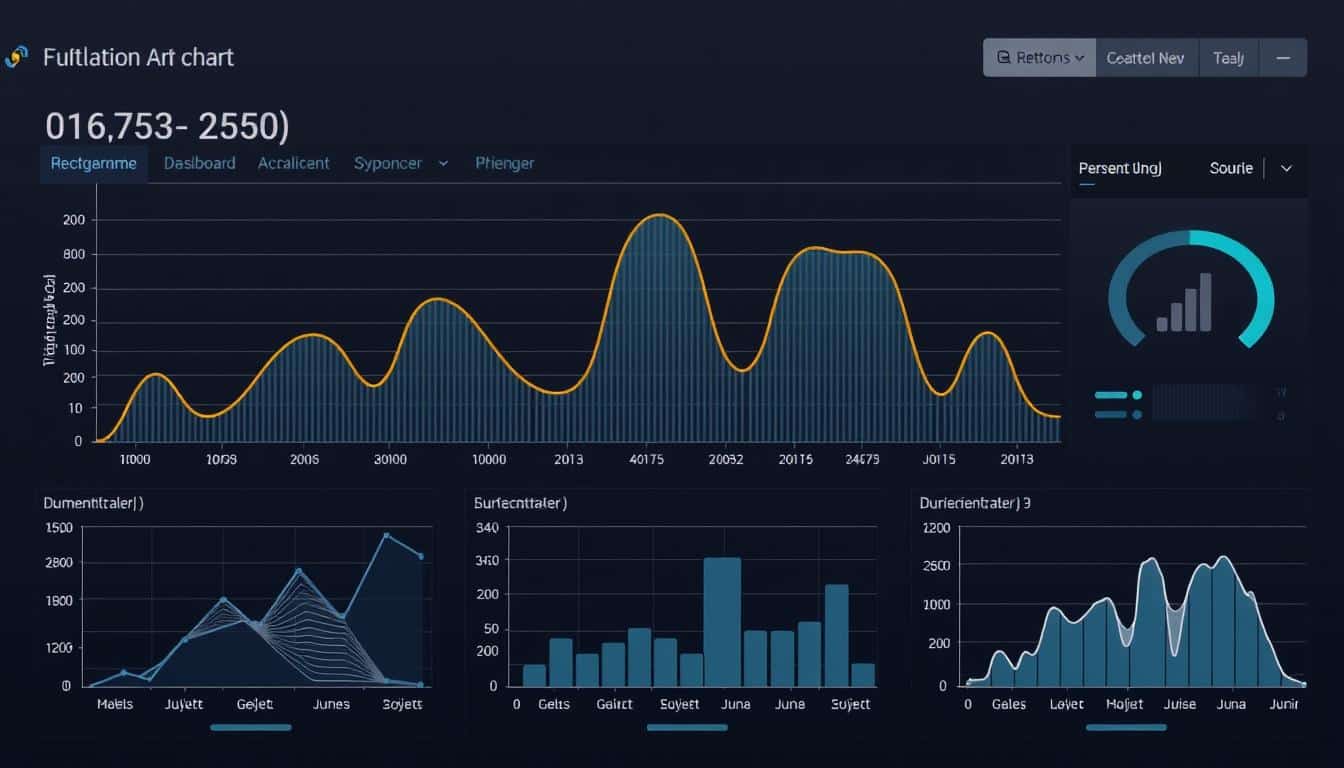Click the Galrct label in Burfecnttaler chart

pos(614,704)
